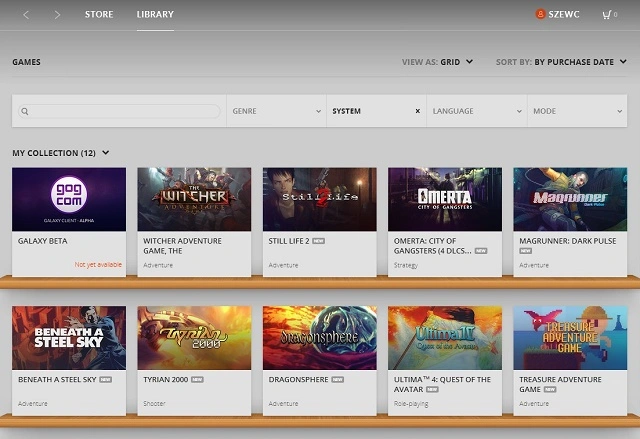
Task: Click the NEW badge on Ultima 4
Action: click(432, 390)
